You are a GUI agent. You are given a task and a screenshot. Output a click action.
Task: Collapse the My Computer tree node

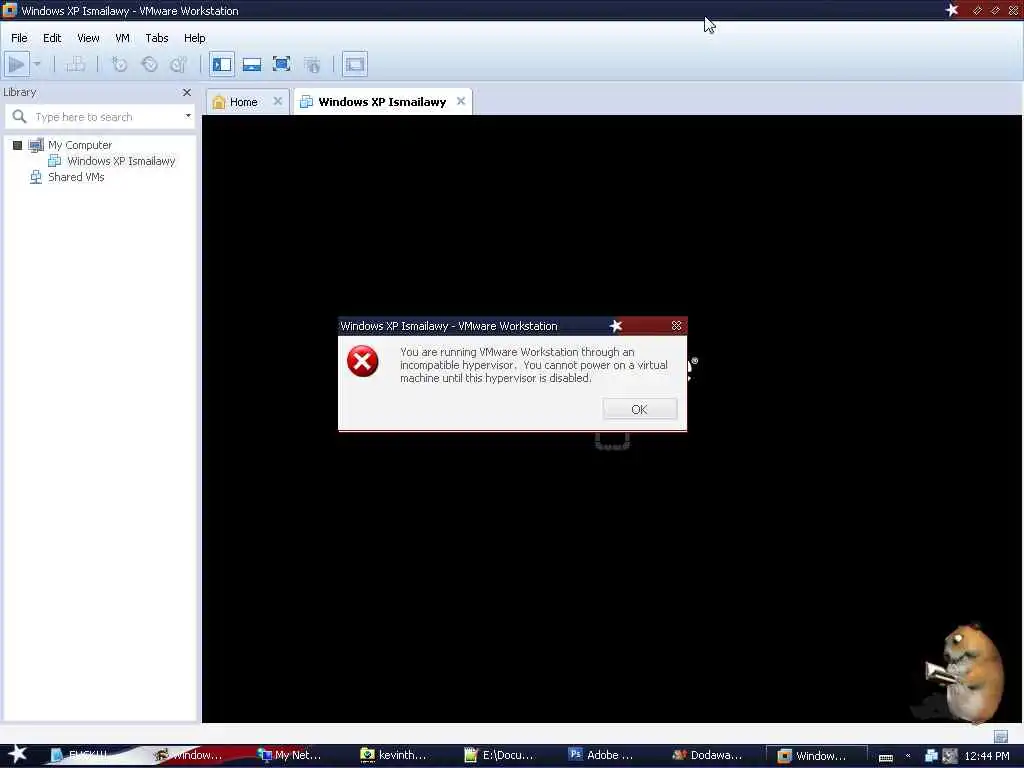click(x=18, y=145)
